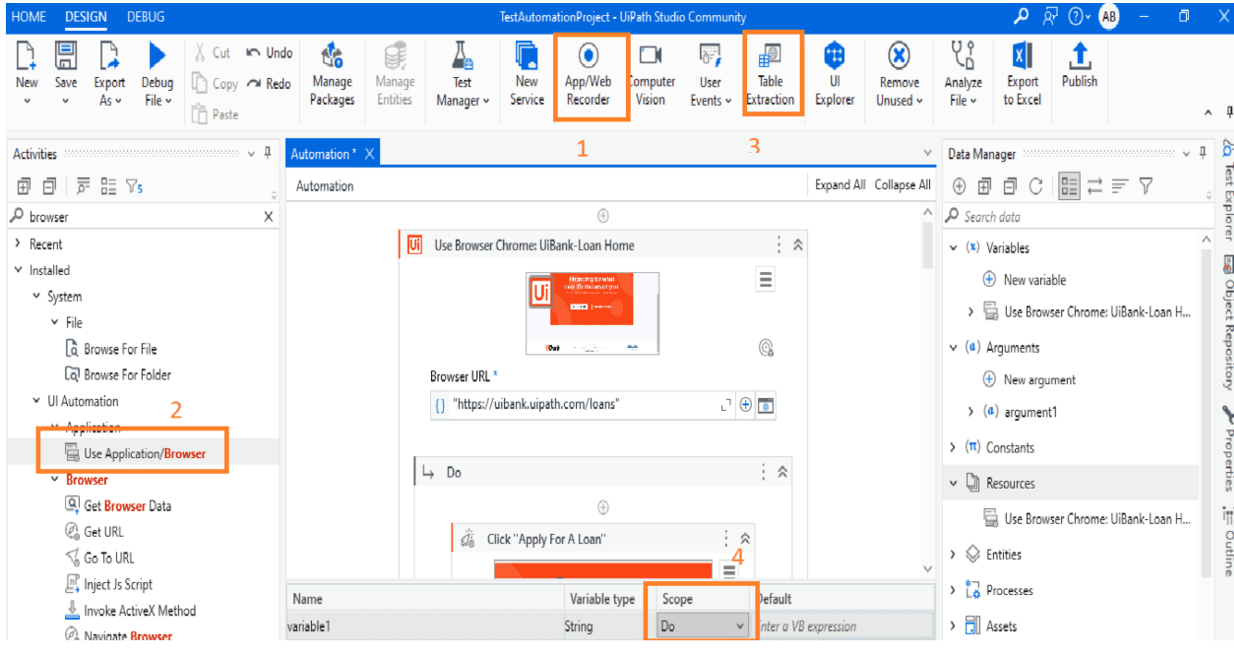Open the help question mark menu
Screen dimensions: 1234x660
(x=1081, y=16)
